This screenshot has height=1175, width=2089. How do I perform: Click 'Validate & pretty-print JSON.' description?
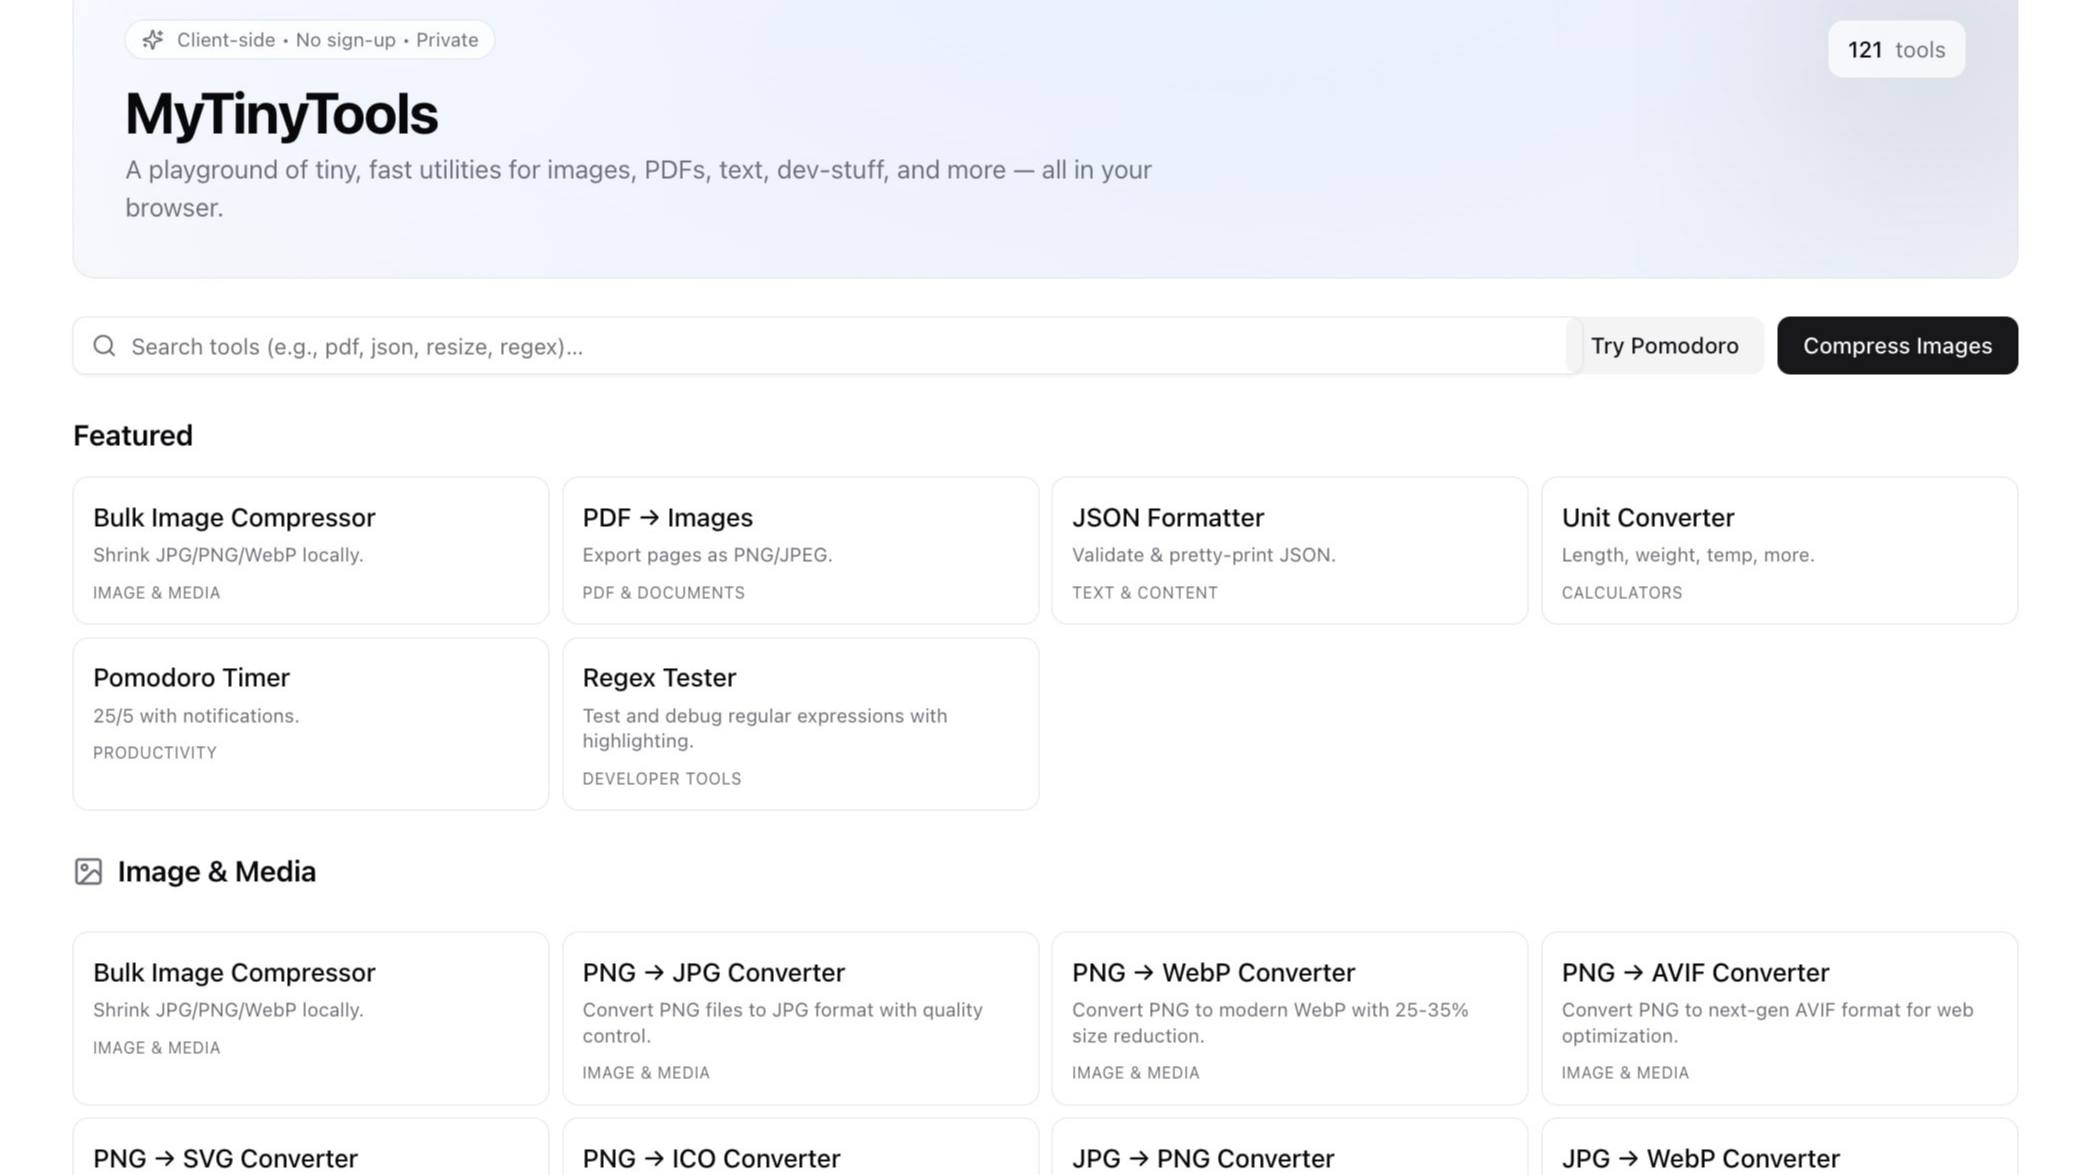point(1204,555)
